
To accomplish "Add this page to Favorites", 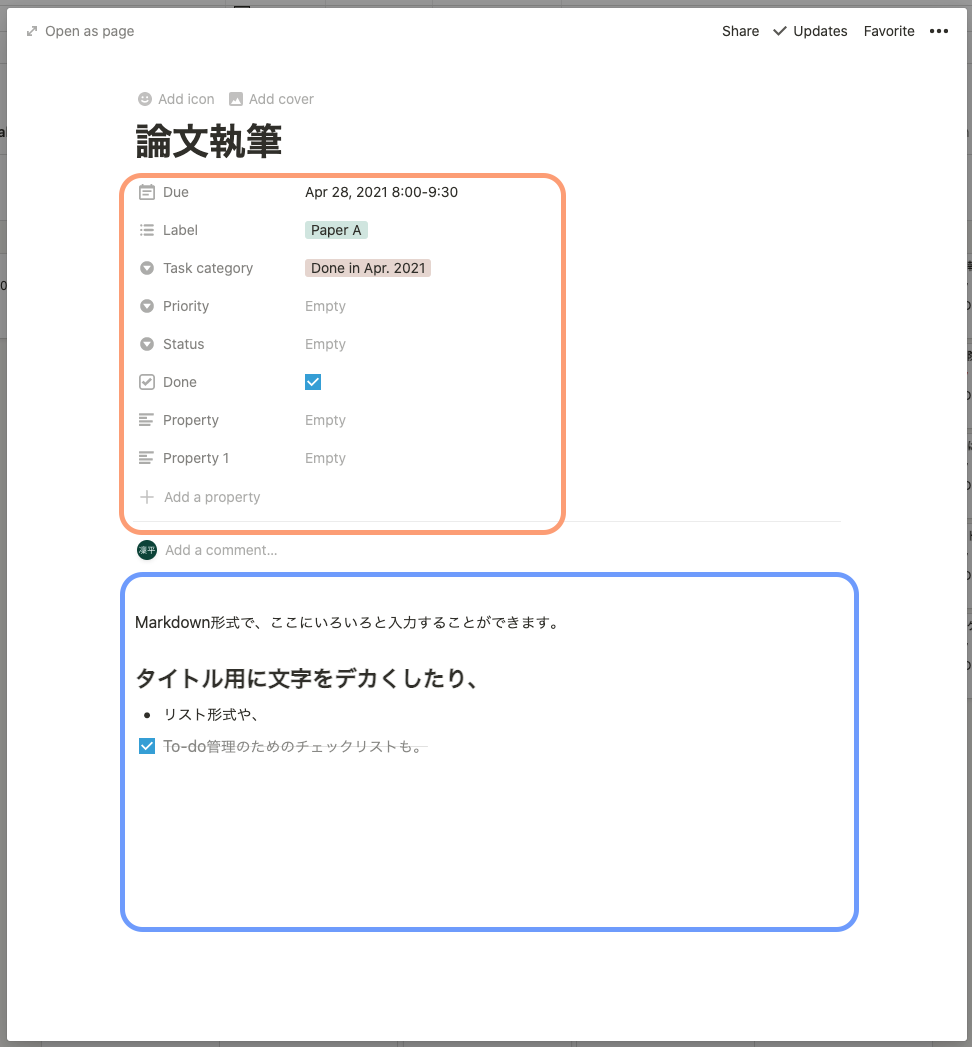I will click(889, 31).
